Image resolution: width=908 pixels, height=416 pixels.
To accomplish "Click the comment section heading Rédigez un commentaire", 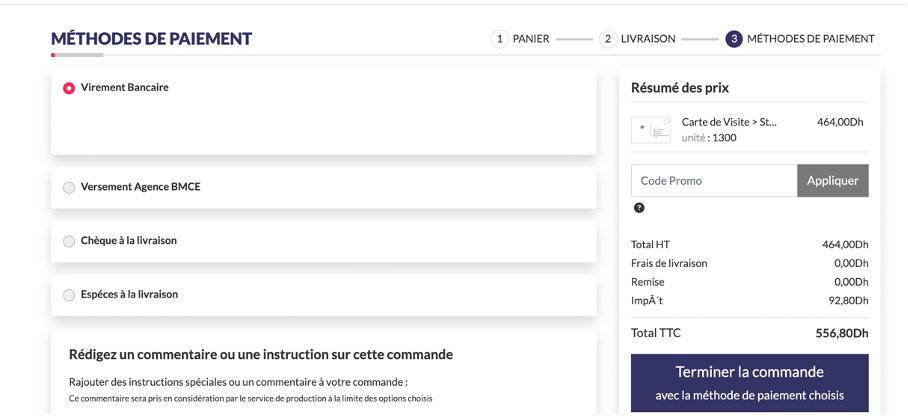I will pos(260,354).
